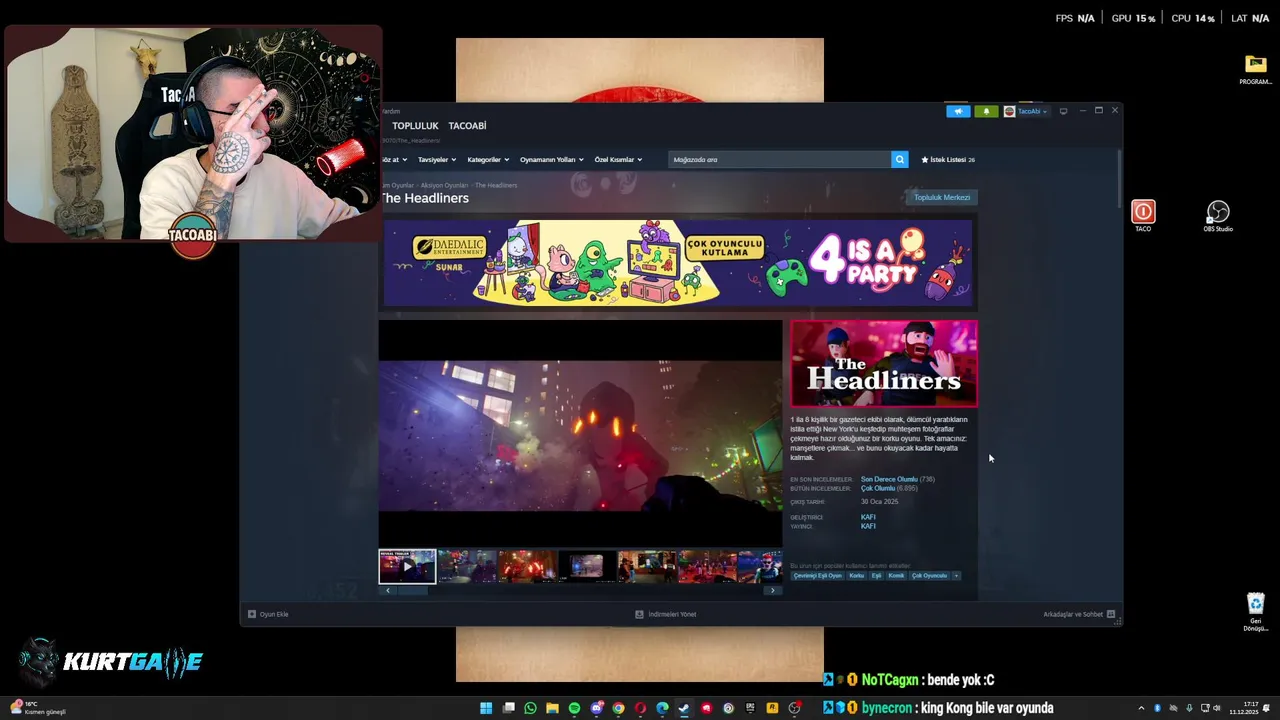Image resolution: width=1280 pixels, height=720 pixels.
Task: Open the TACO desktop shortcut
Action: click(1143, 216)
